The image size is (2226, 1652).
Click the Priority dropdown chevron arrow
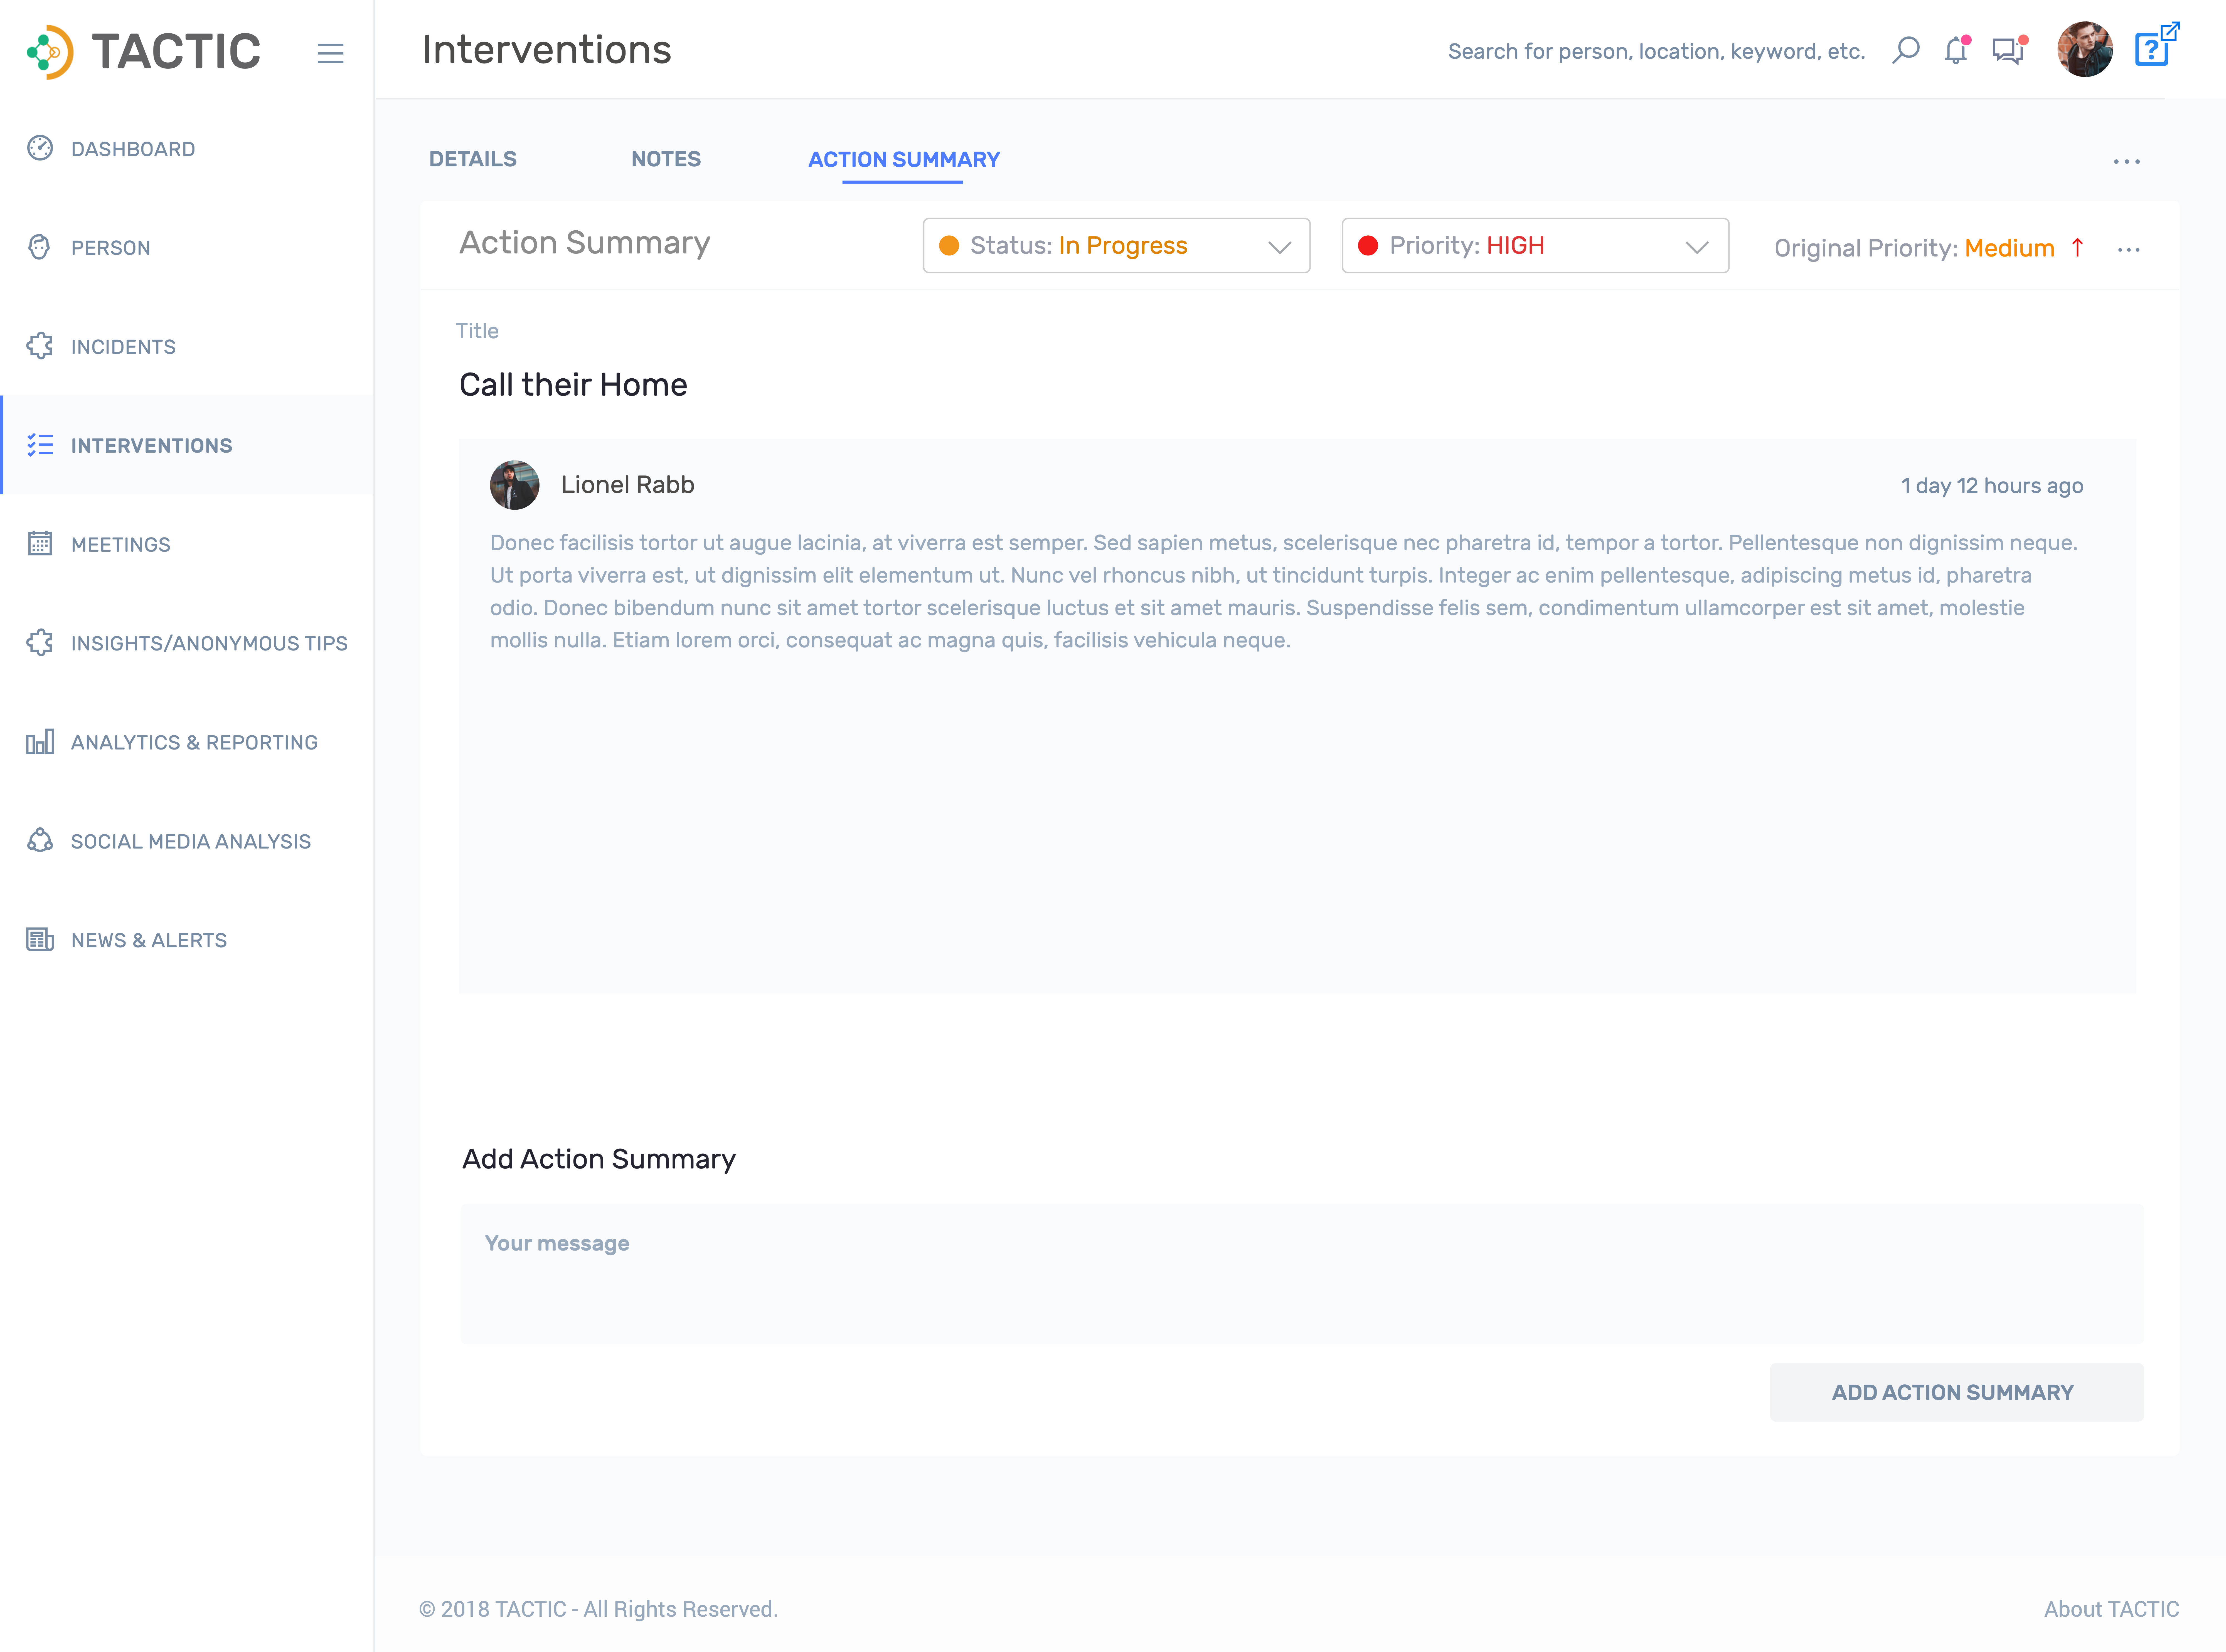tap(1697, 247)
